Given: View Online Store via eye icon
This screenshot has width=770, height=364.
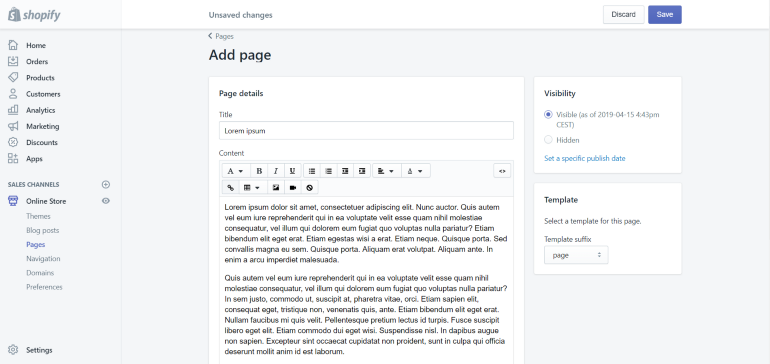Looking at the screenshot, I should click(106, 201).
